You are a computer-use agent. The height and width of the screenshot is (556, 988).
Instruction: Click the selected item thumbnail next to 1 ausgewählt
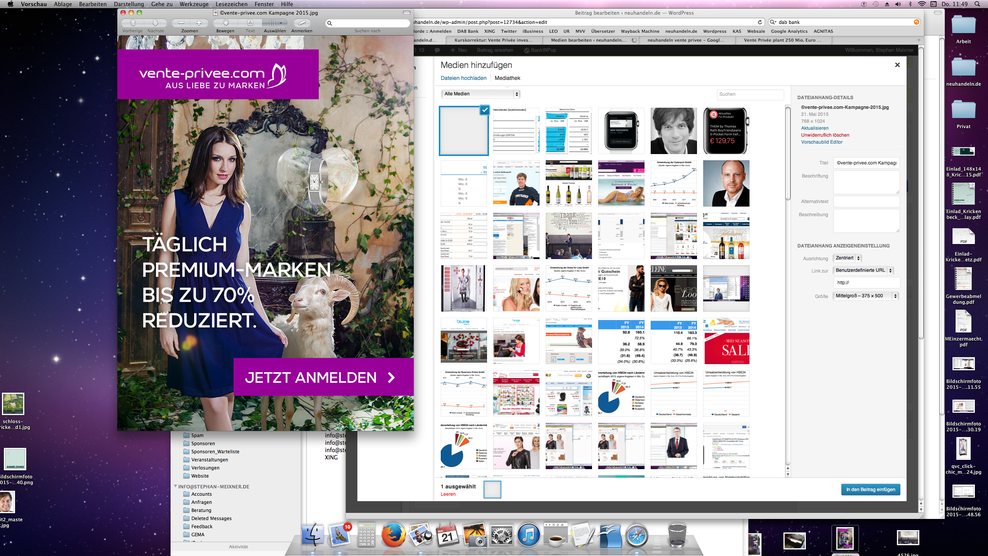tap(492, 489)
